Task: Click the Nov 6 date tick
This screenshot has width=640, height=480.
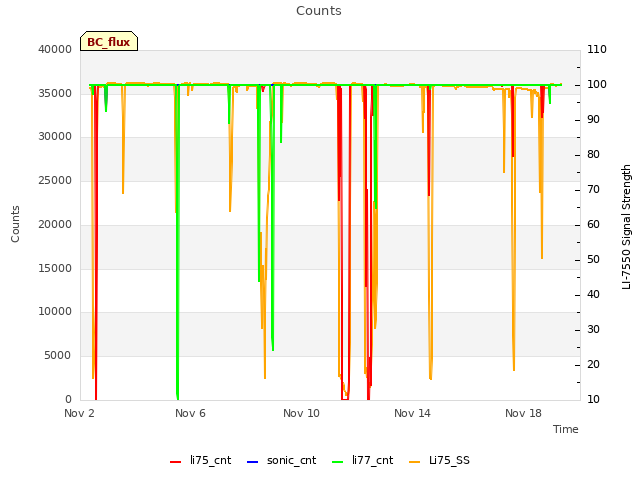Action: [x=190, y=413]
